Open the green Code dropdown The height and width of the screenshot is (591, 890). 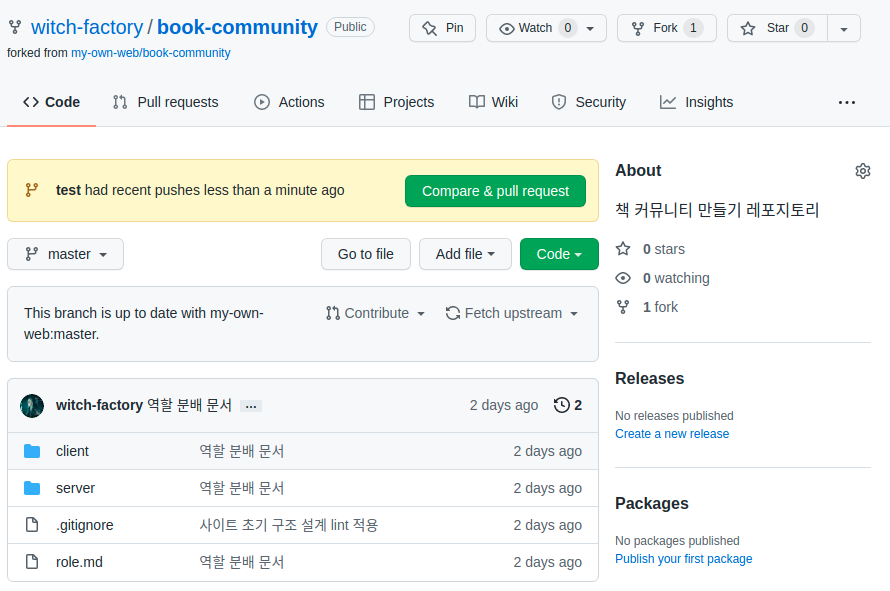coord(558,254)
